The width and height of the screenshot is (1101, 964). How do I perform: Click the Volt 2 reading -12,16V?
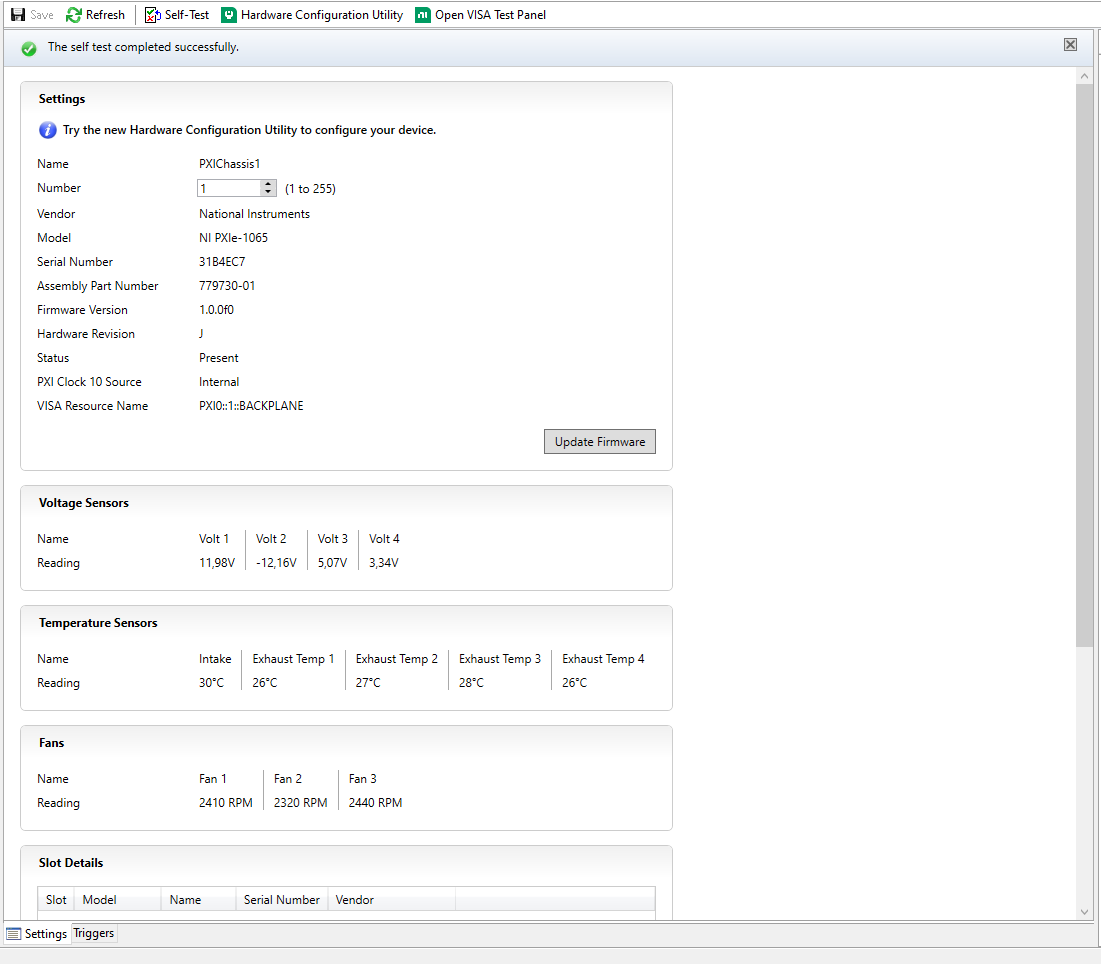(276, 563)
